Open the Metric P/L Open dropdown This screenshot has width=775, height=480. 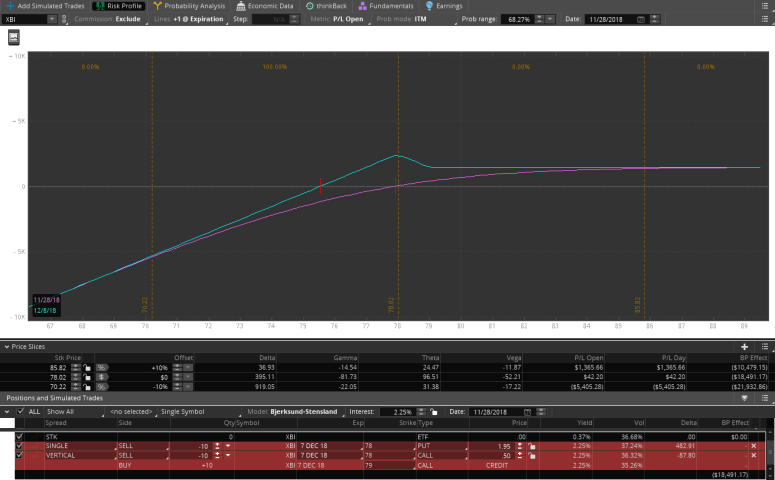coord(338,19)
